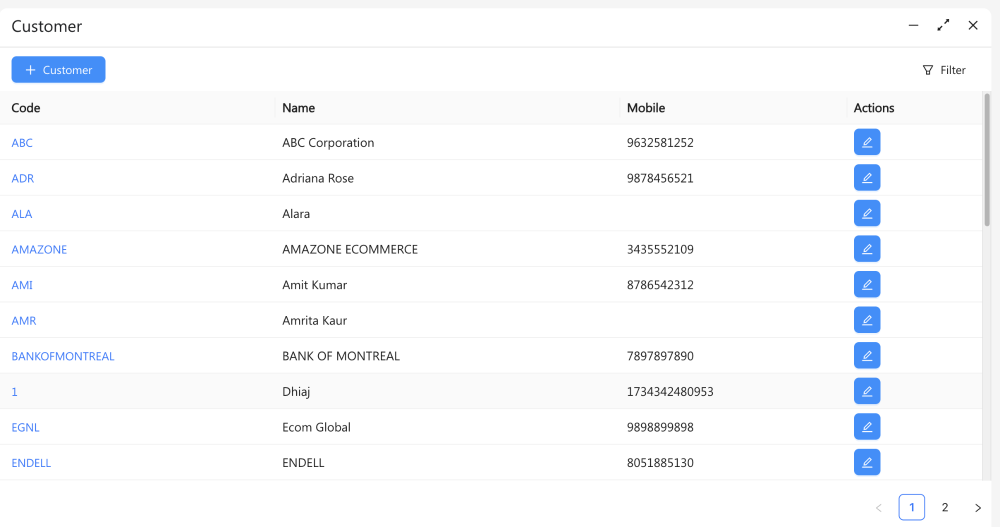Expand the Customer window to fullscreen
Screen dimensions: 1000x527
tap(943, 26)
